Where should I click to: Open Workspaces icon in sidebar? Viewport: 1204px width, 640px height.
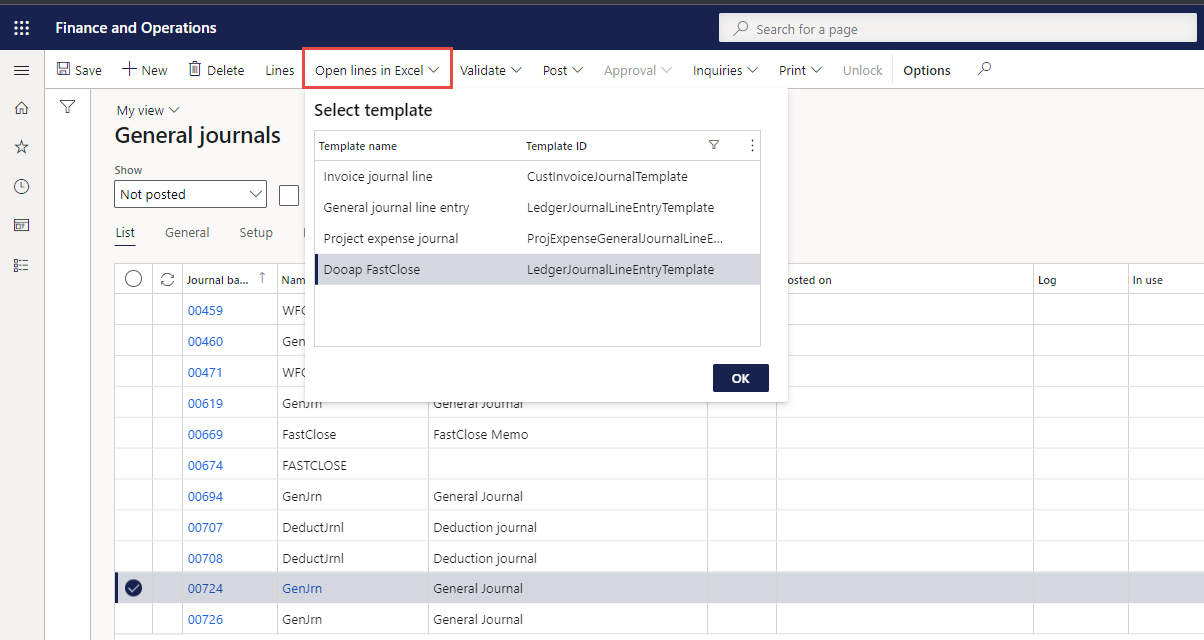pyautogui.click(x=21, y=225)
